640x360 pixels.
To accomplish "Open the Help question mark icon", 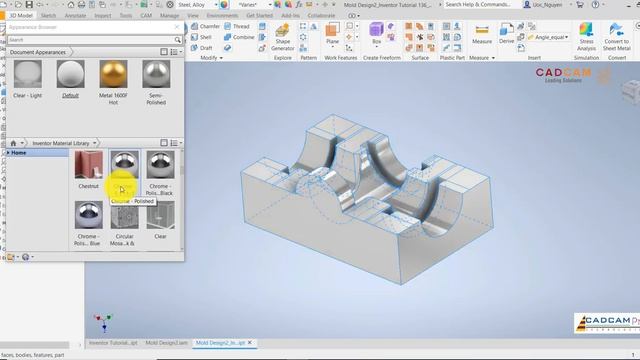I will [596, 5].
